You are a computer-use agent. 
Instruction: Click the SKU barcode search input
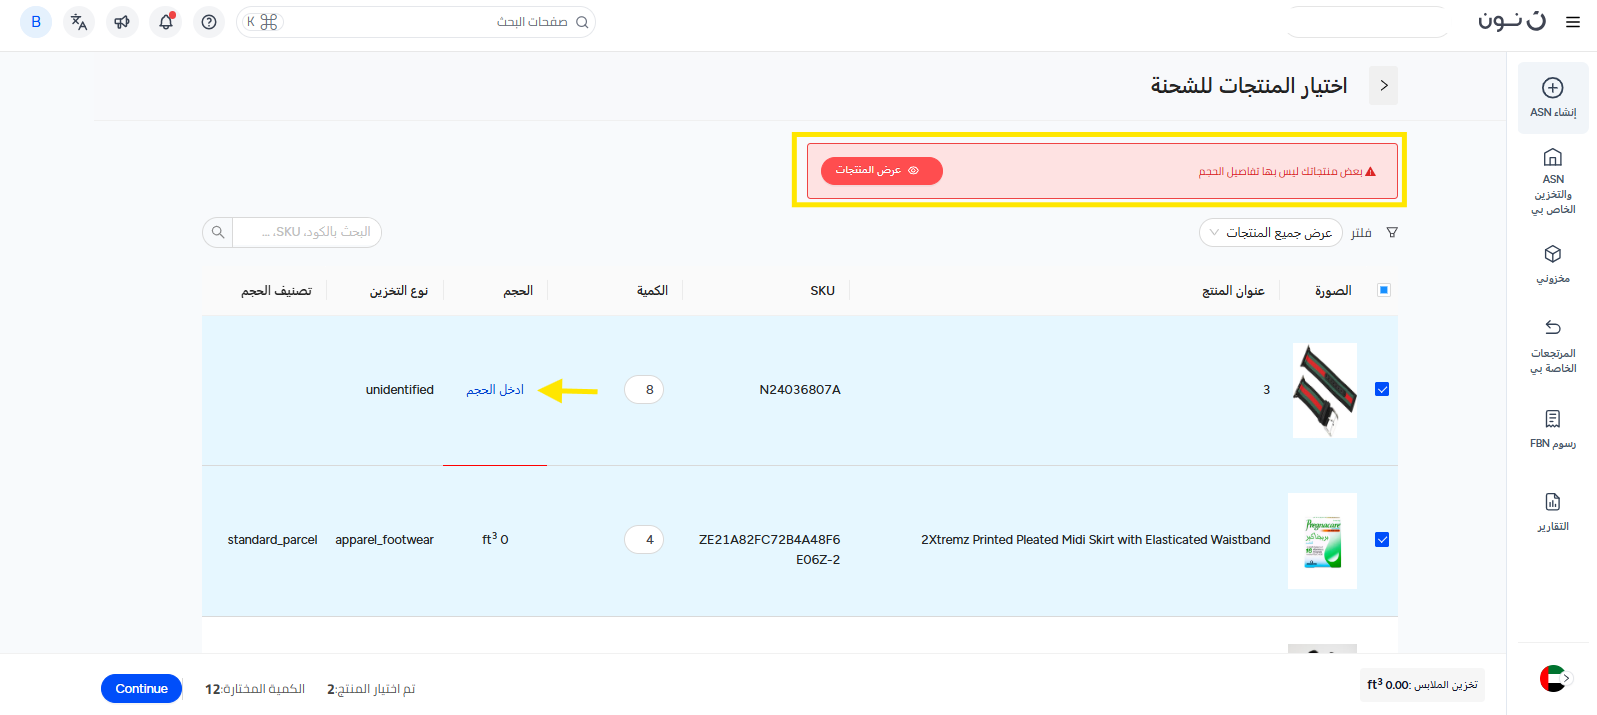pos(307,232)
